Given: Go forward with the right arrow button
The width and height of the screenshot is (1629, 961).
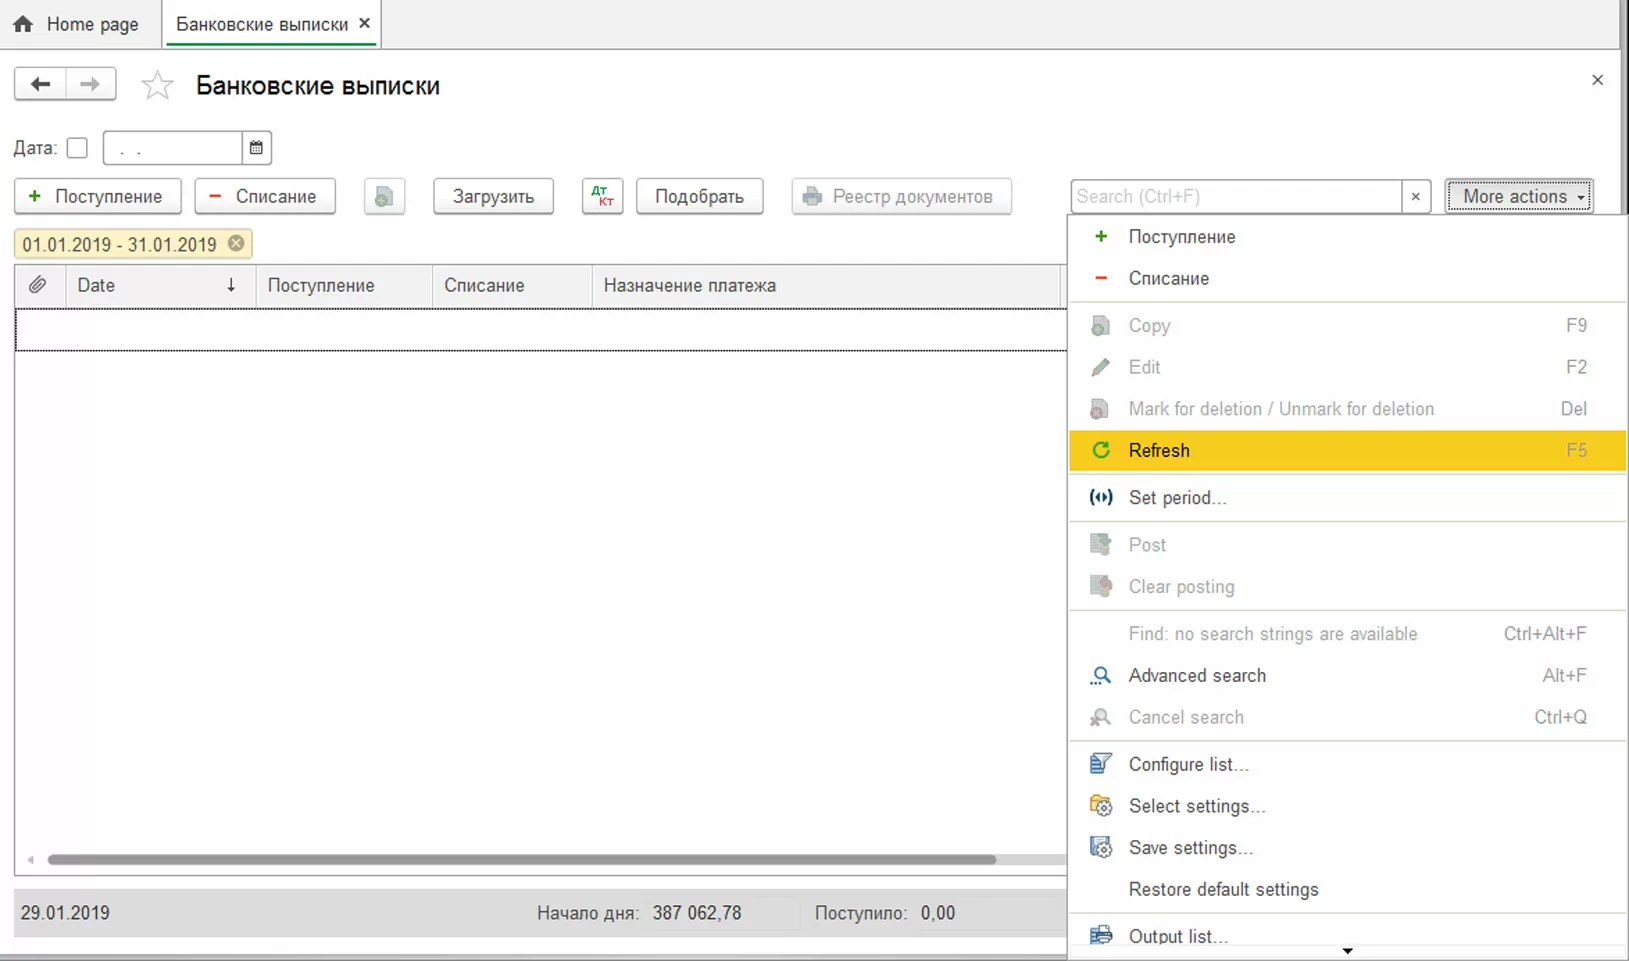Looking at the screenshot, I should coord(90,84).
